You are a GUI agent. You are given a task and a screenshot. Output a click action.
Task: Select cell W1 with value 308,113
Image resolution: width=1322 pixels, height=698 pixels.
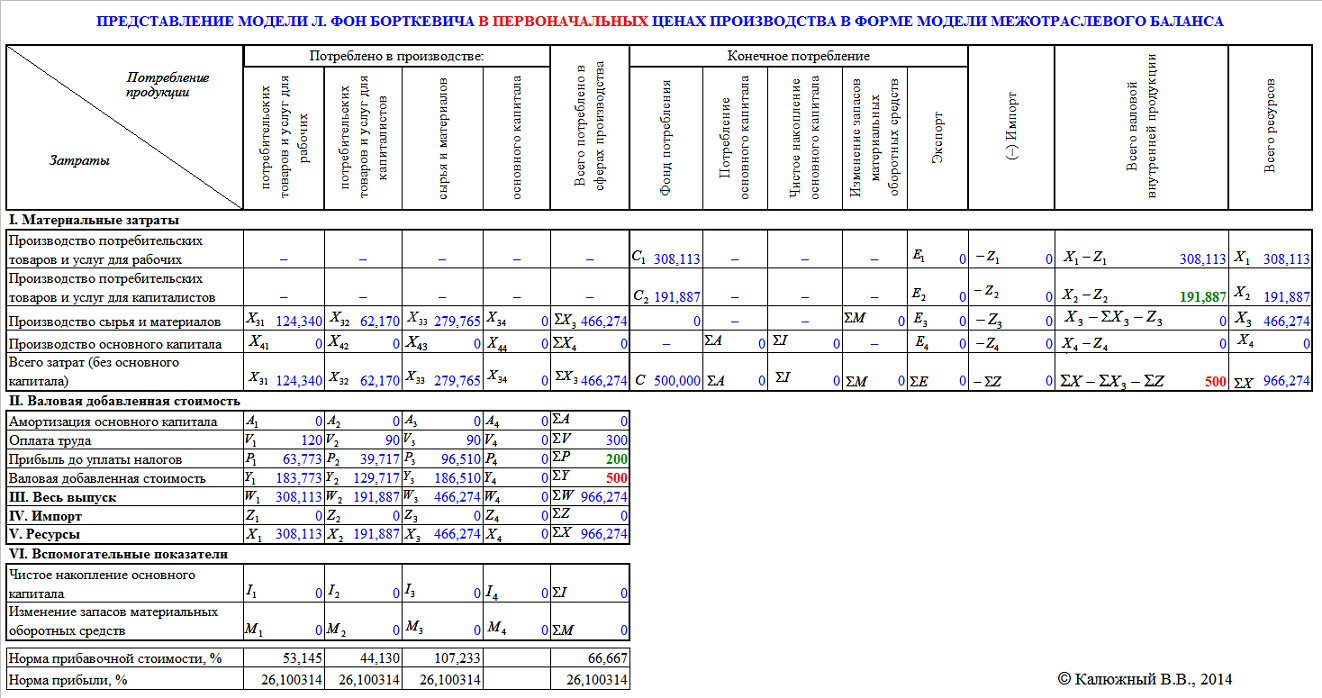(284, 497)
